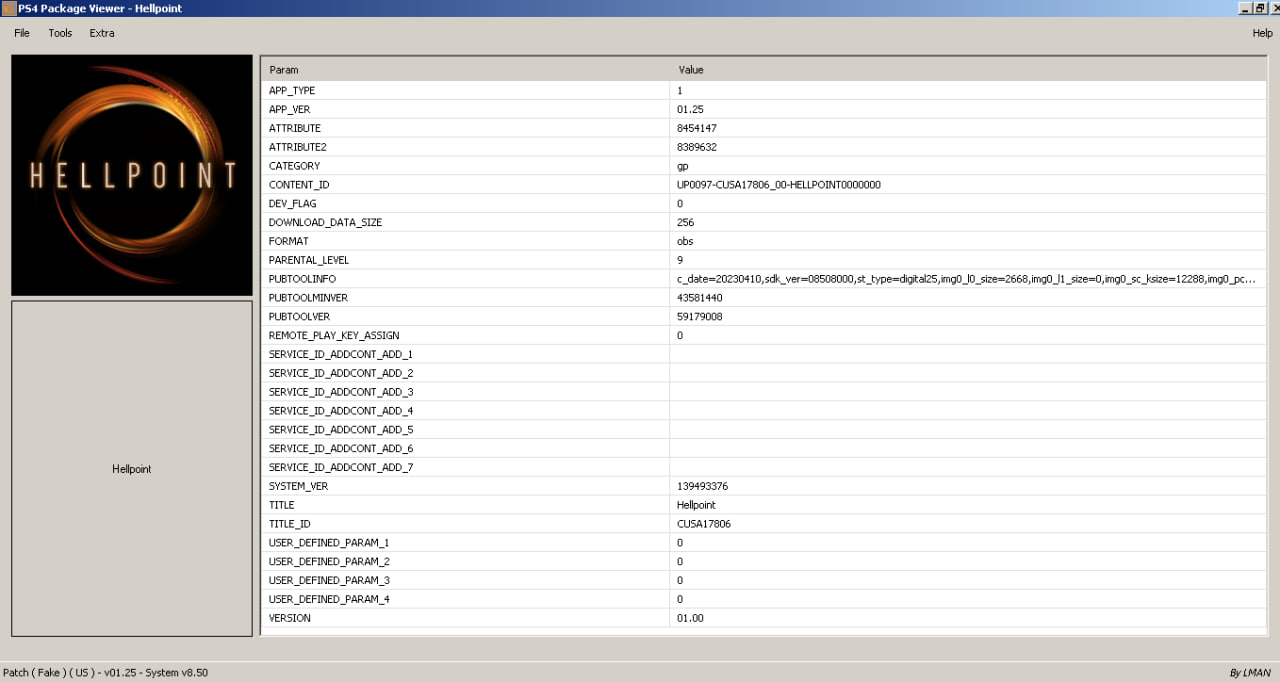Open the Help menu

pos(1262,33)
